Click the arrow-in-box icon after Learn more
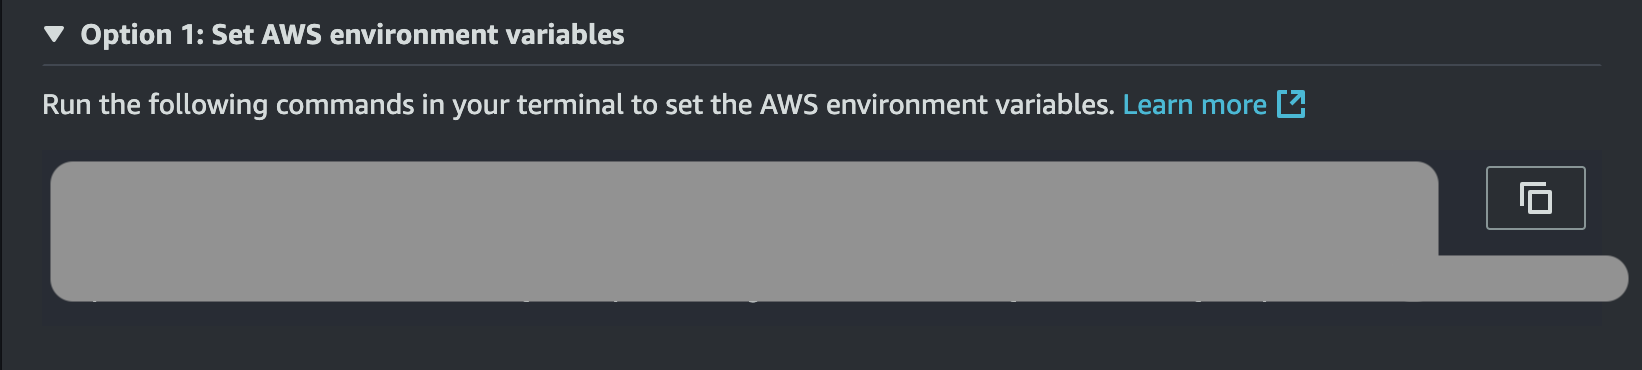Viewport: 1642px width, 370px height. [1291, 104]
